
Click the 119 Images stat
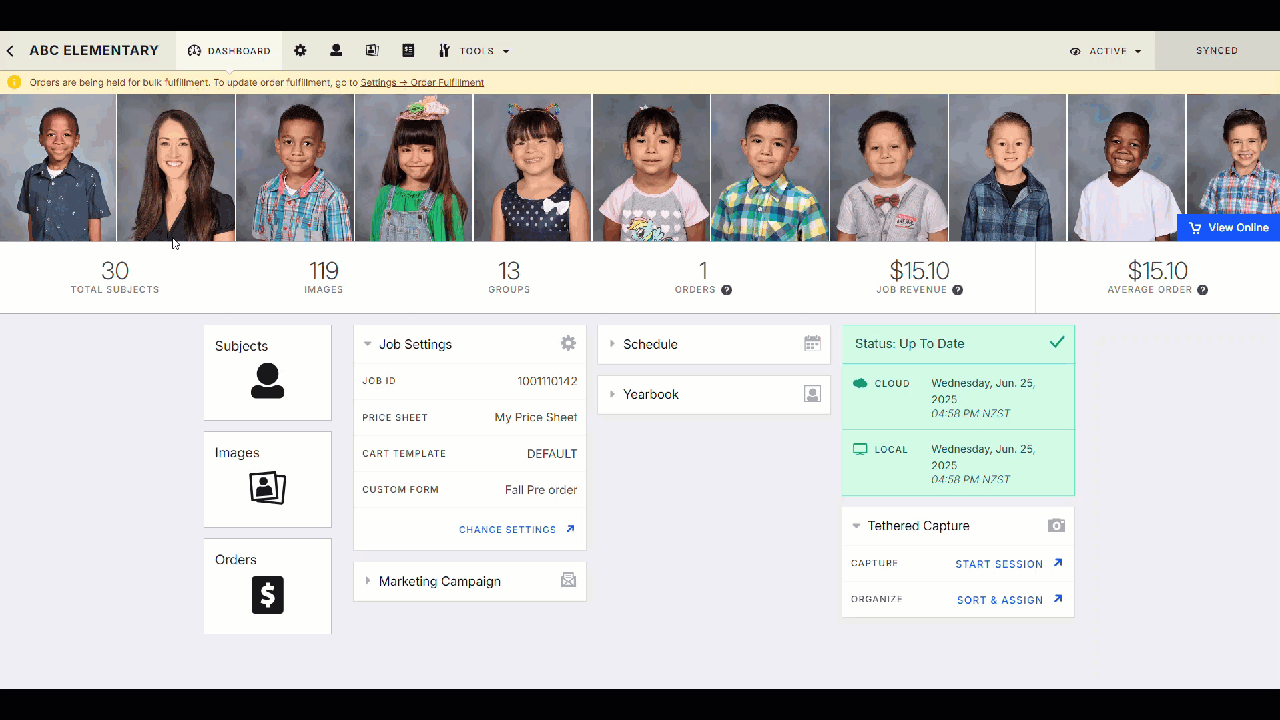(x=324, y=278)
